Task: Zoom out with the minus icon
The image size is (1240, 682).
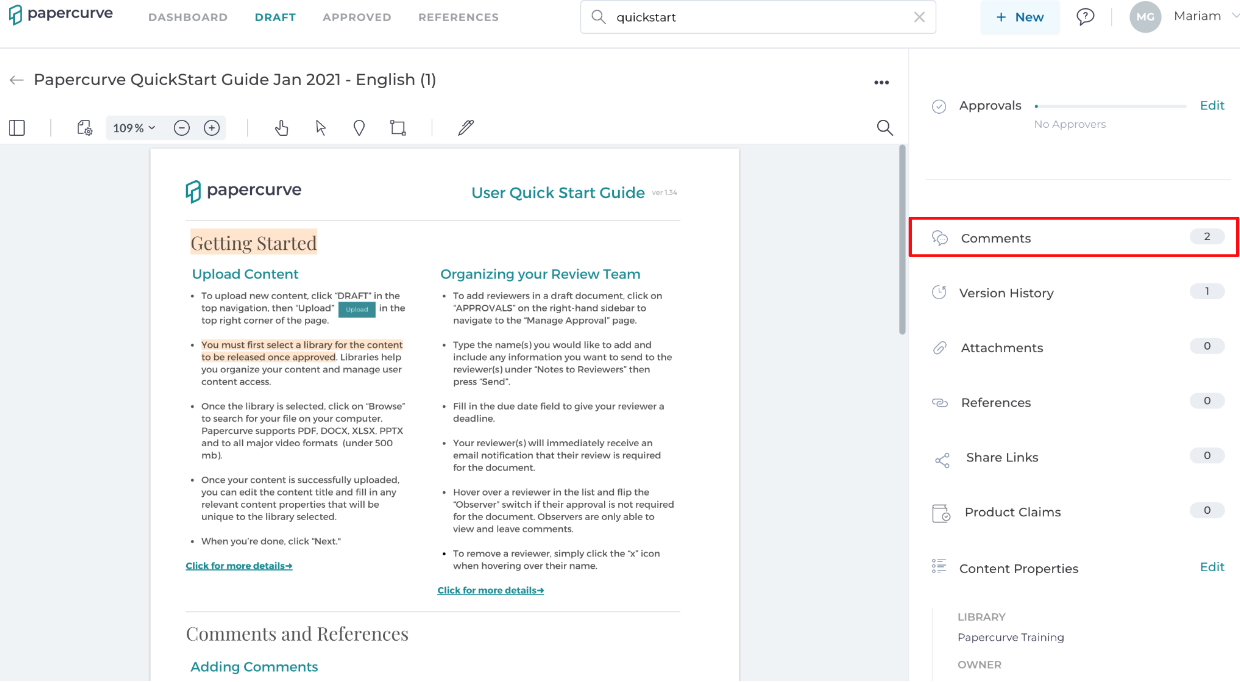Action: (182, 128)
